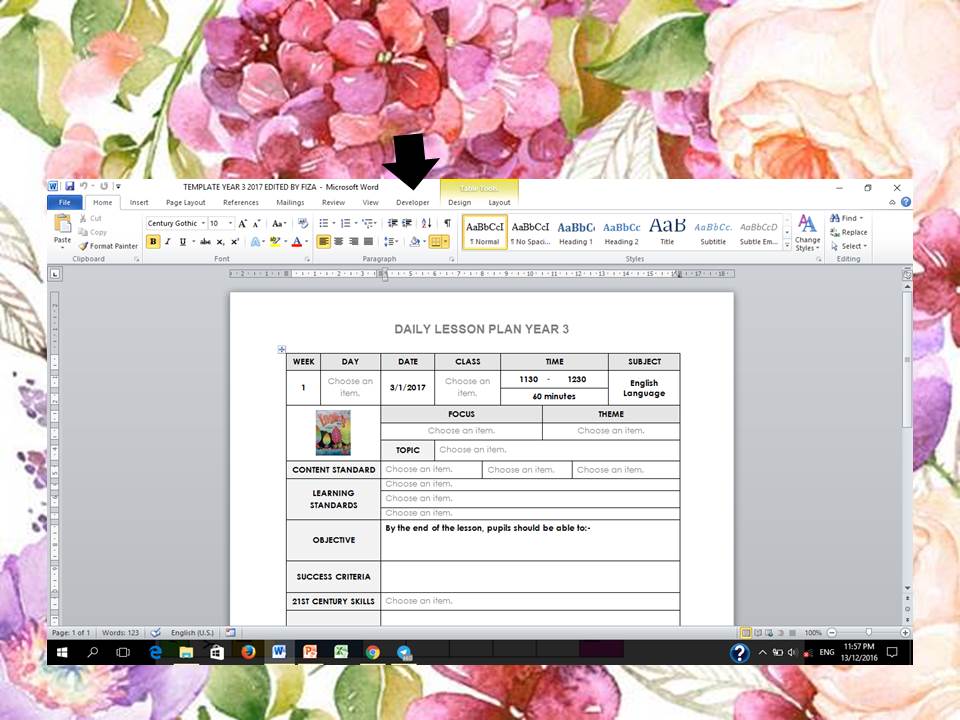Expand the Bullets list dropdown

pos(332,223)
